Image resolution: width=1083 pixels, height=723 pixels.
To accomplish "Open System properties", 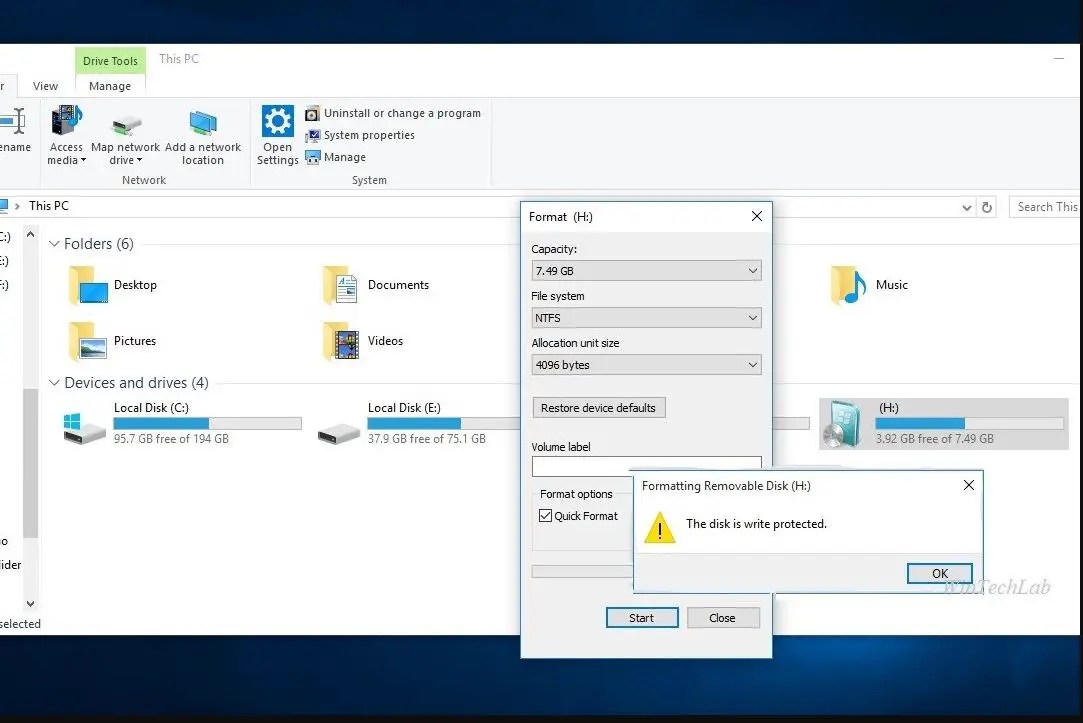I will (366, 135).
